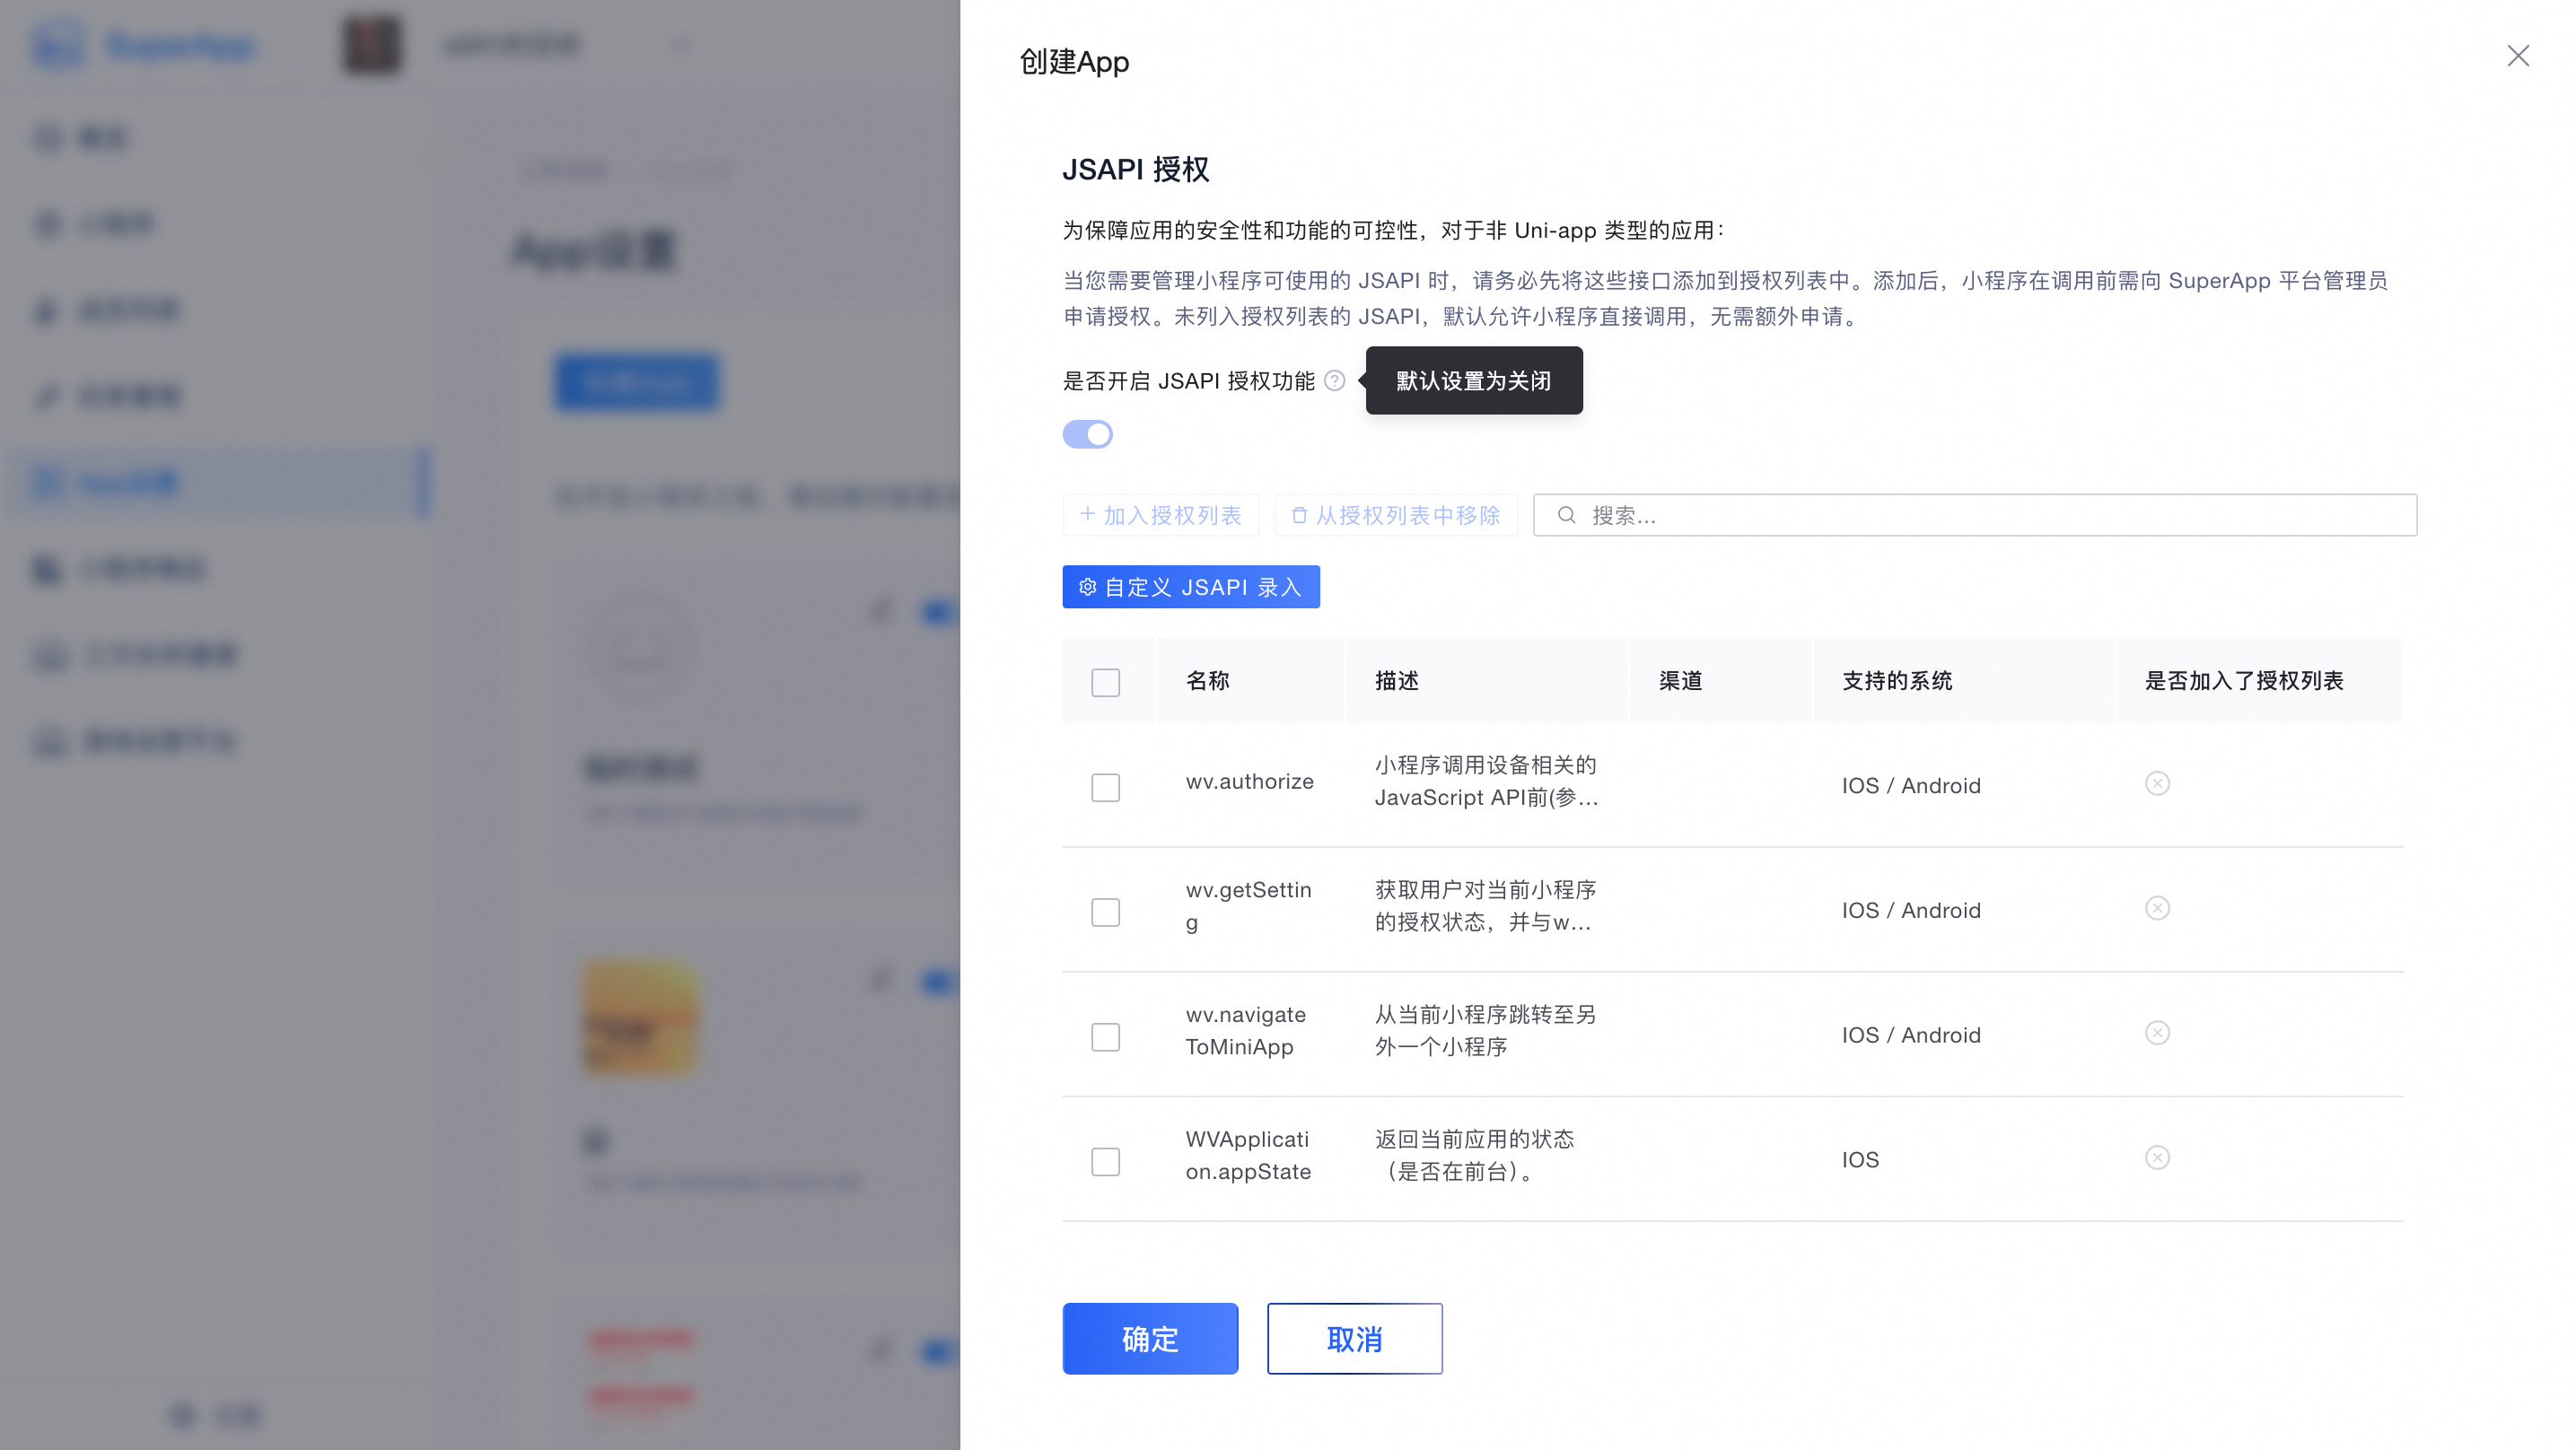Screen dimensions: 2576x1450
Task: Click the help icon beside JSAPI 授权功能
Action: pyautogui.click(x=1334, y=381)
